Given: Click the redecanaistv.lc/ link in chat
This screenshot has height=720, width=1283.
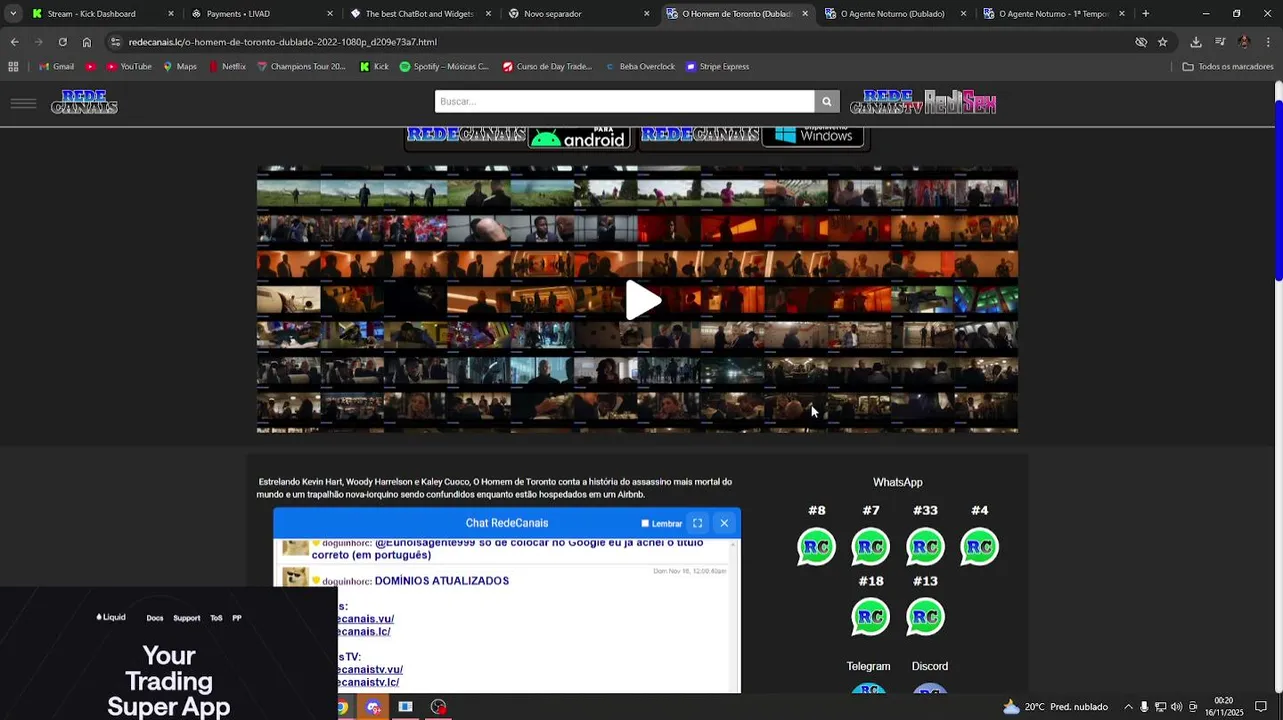Looking at the screenshot, I should [369, 683].
